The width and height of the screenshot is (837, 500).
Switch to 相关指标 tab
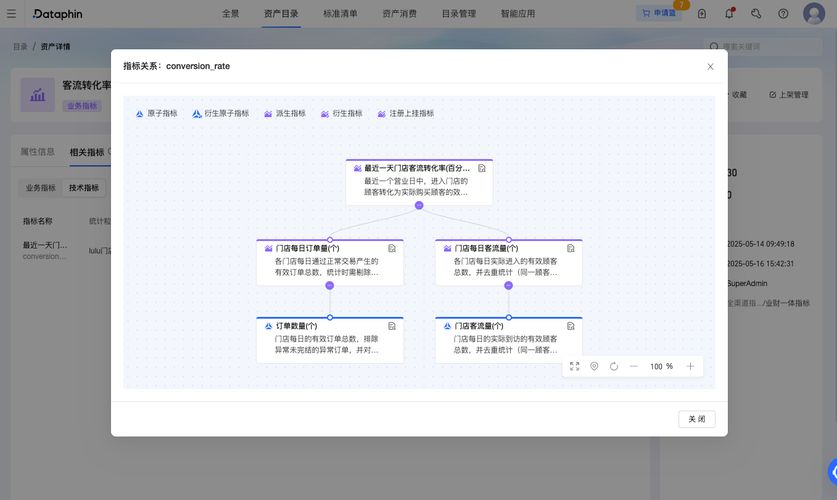(x=86, y=153)
